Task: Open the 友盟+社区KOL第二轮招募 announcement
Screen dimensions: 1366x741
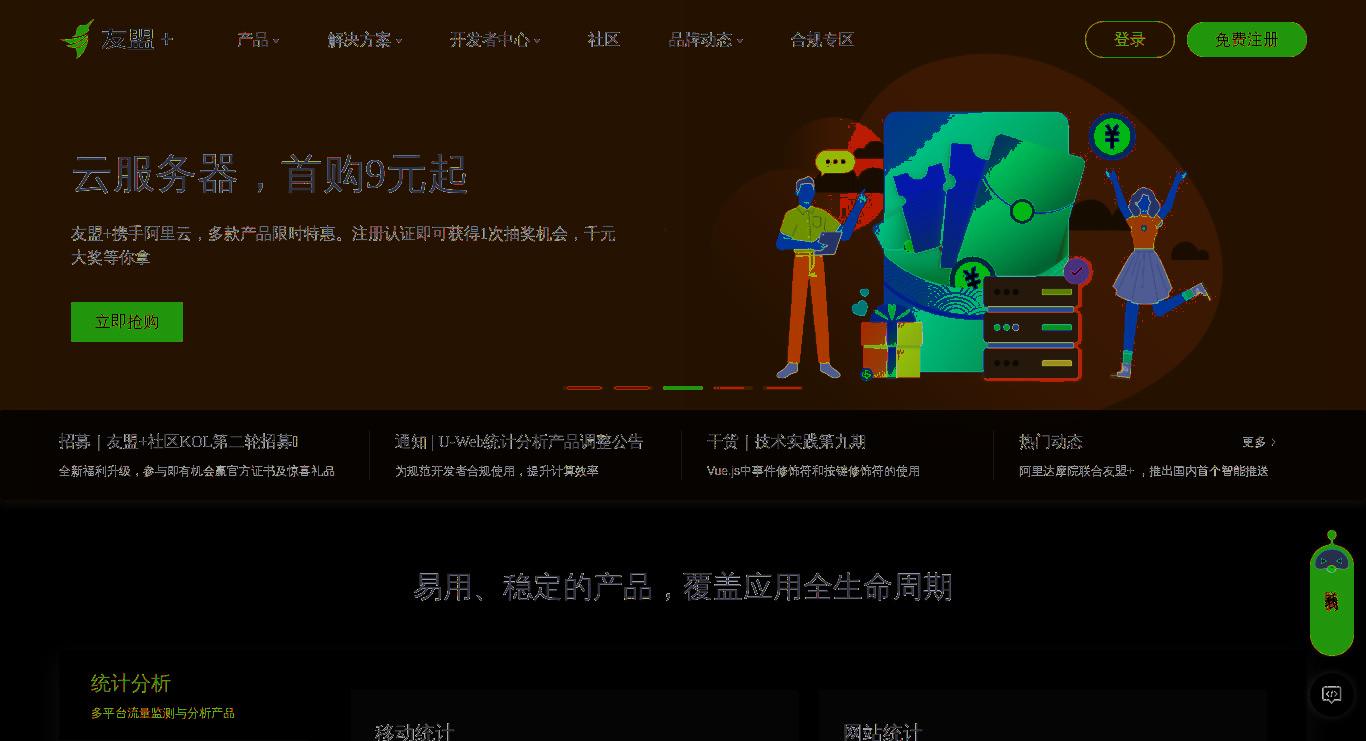Action: (x=179, y=442)
